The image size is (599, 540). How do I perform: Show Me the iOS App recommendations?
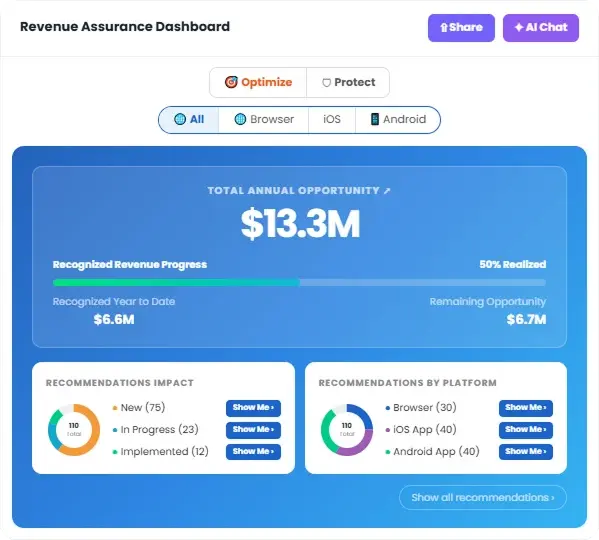[526, 430]
